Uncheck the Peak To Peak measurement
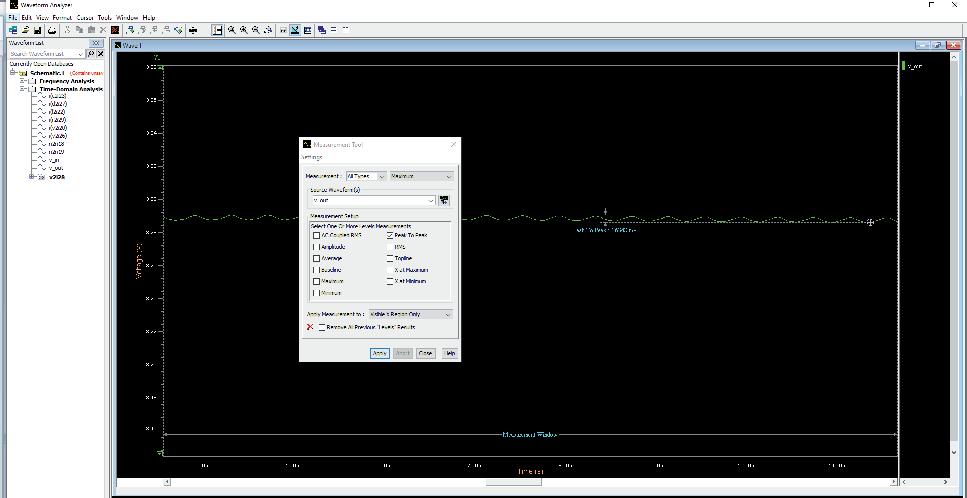 click(390, 235)
